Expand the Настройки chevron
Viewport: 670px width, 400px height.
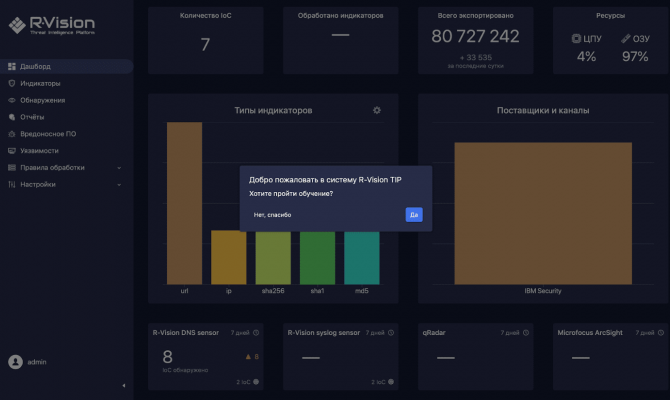pos(119,185)
